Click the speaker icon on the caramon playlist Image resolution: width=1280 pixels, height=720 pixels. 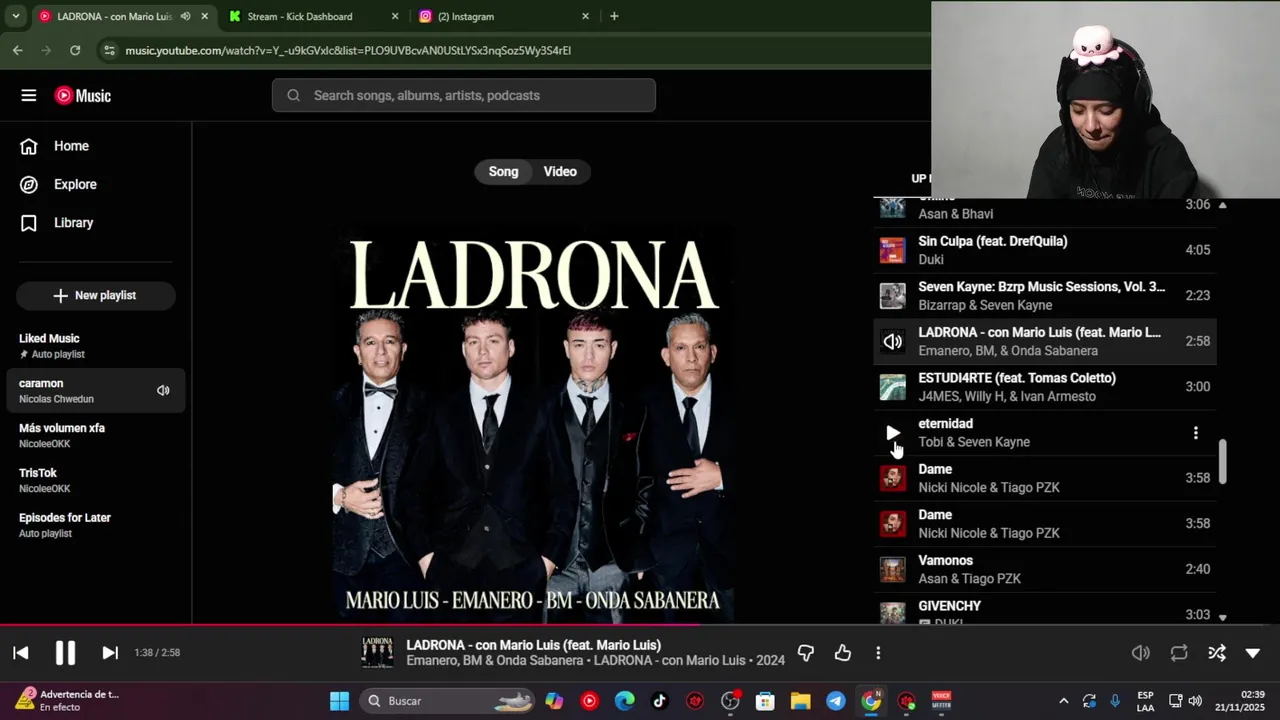163,390
